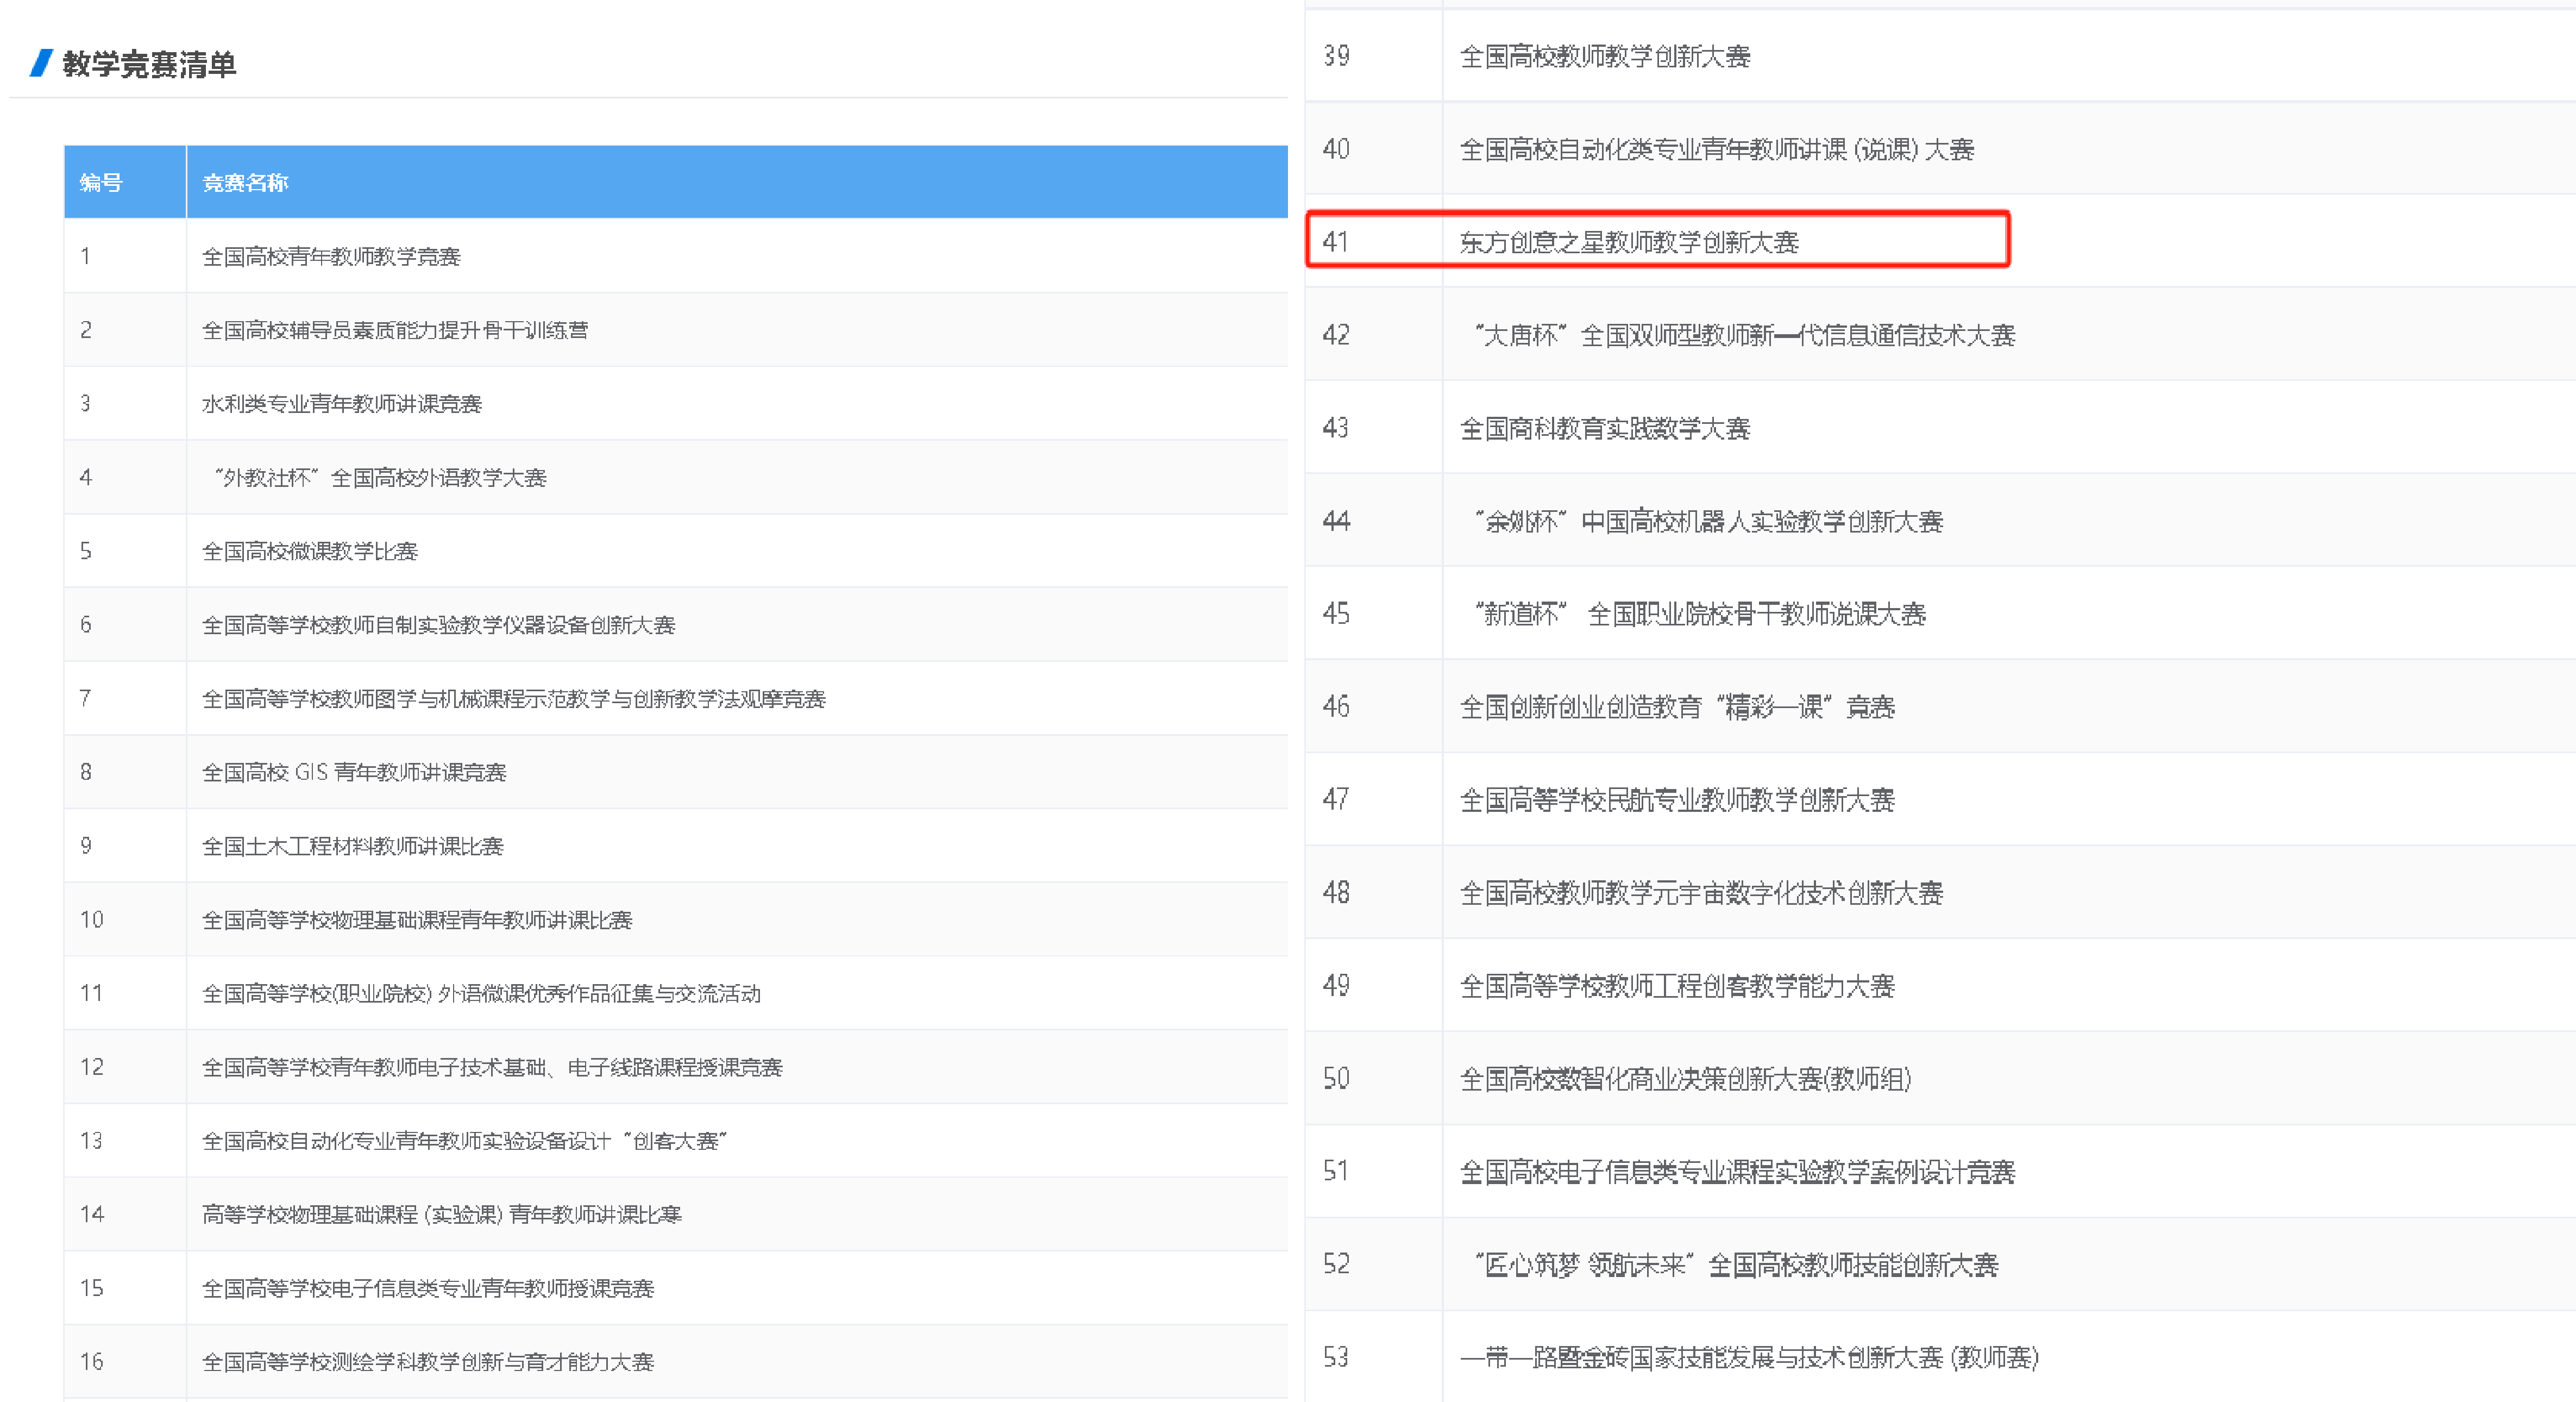This screenshot has height=1402, width=2576.
Task: Click the 竞赛名称 column header
Action: (x=245, y=183)
